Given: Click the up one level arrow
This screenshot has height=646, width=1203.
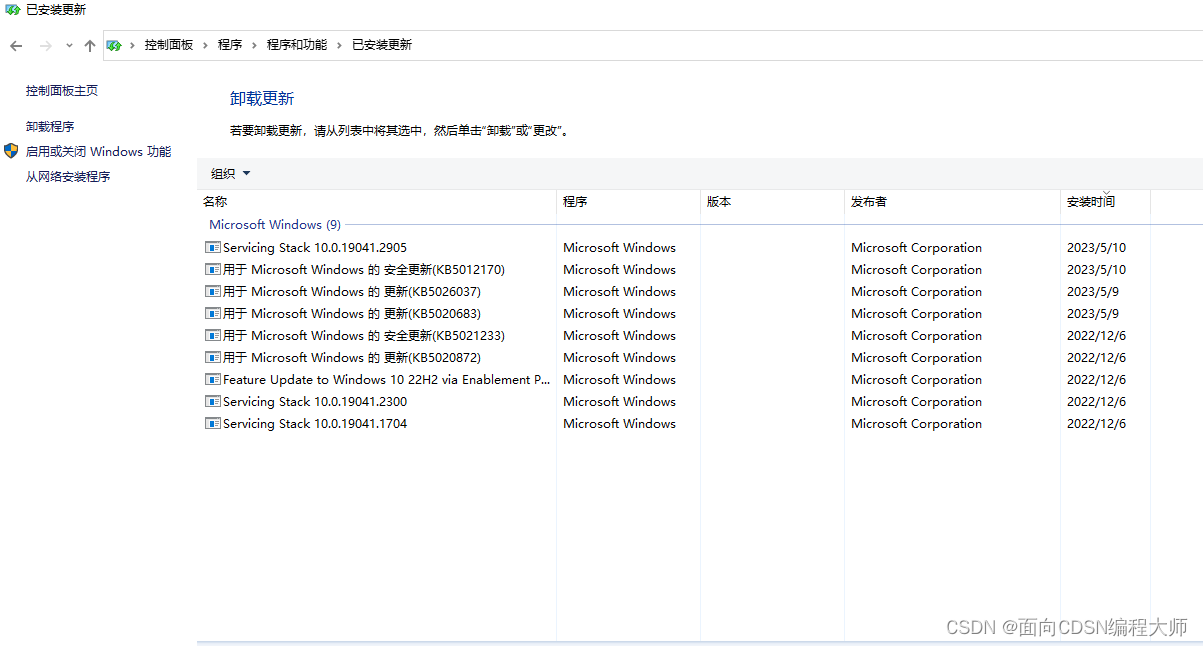Looking at the screenshot, I should 90,46.
